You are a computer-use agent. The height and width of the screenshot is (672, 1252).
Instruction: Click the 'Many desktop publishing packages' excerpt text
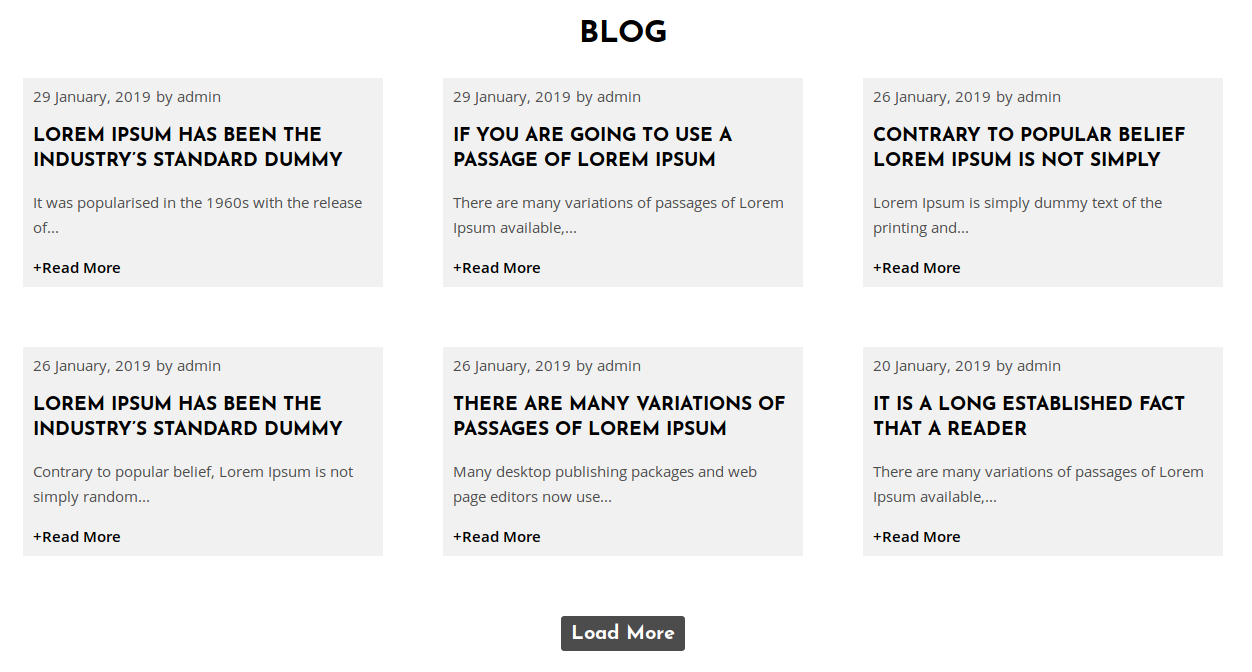tap(605, 484)
